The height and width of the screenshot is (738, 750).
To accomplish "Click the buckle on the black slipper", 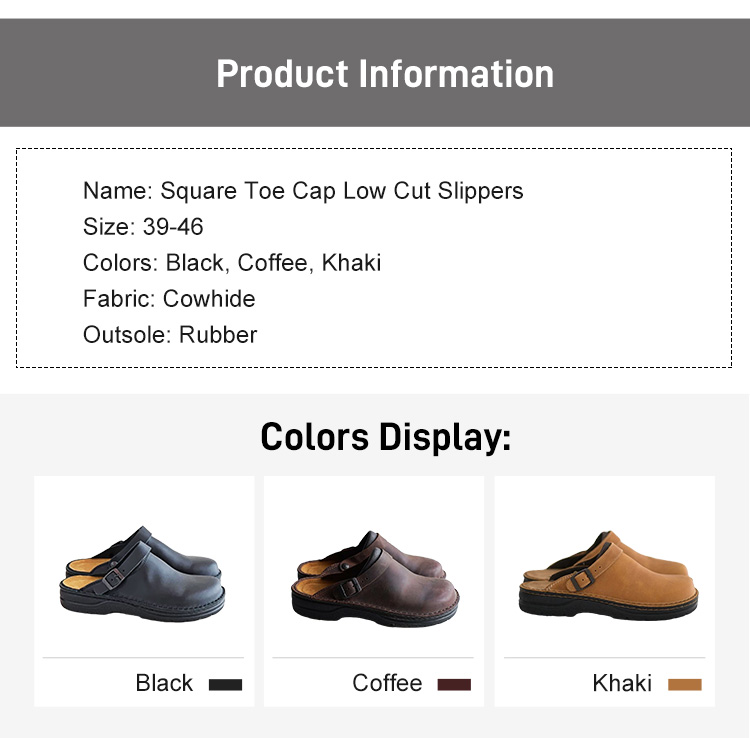I will pos(114,578).
